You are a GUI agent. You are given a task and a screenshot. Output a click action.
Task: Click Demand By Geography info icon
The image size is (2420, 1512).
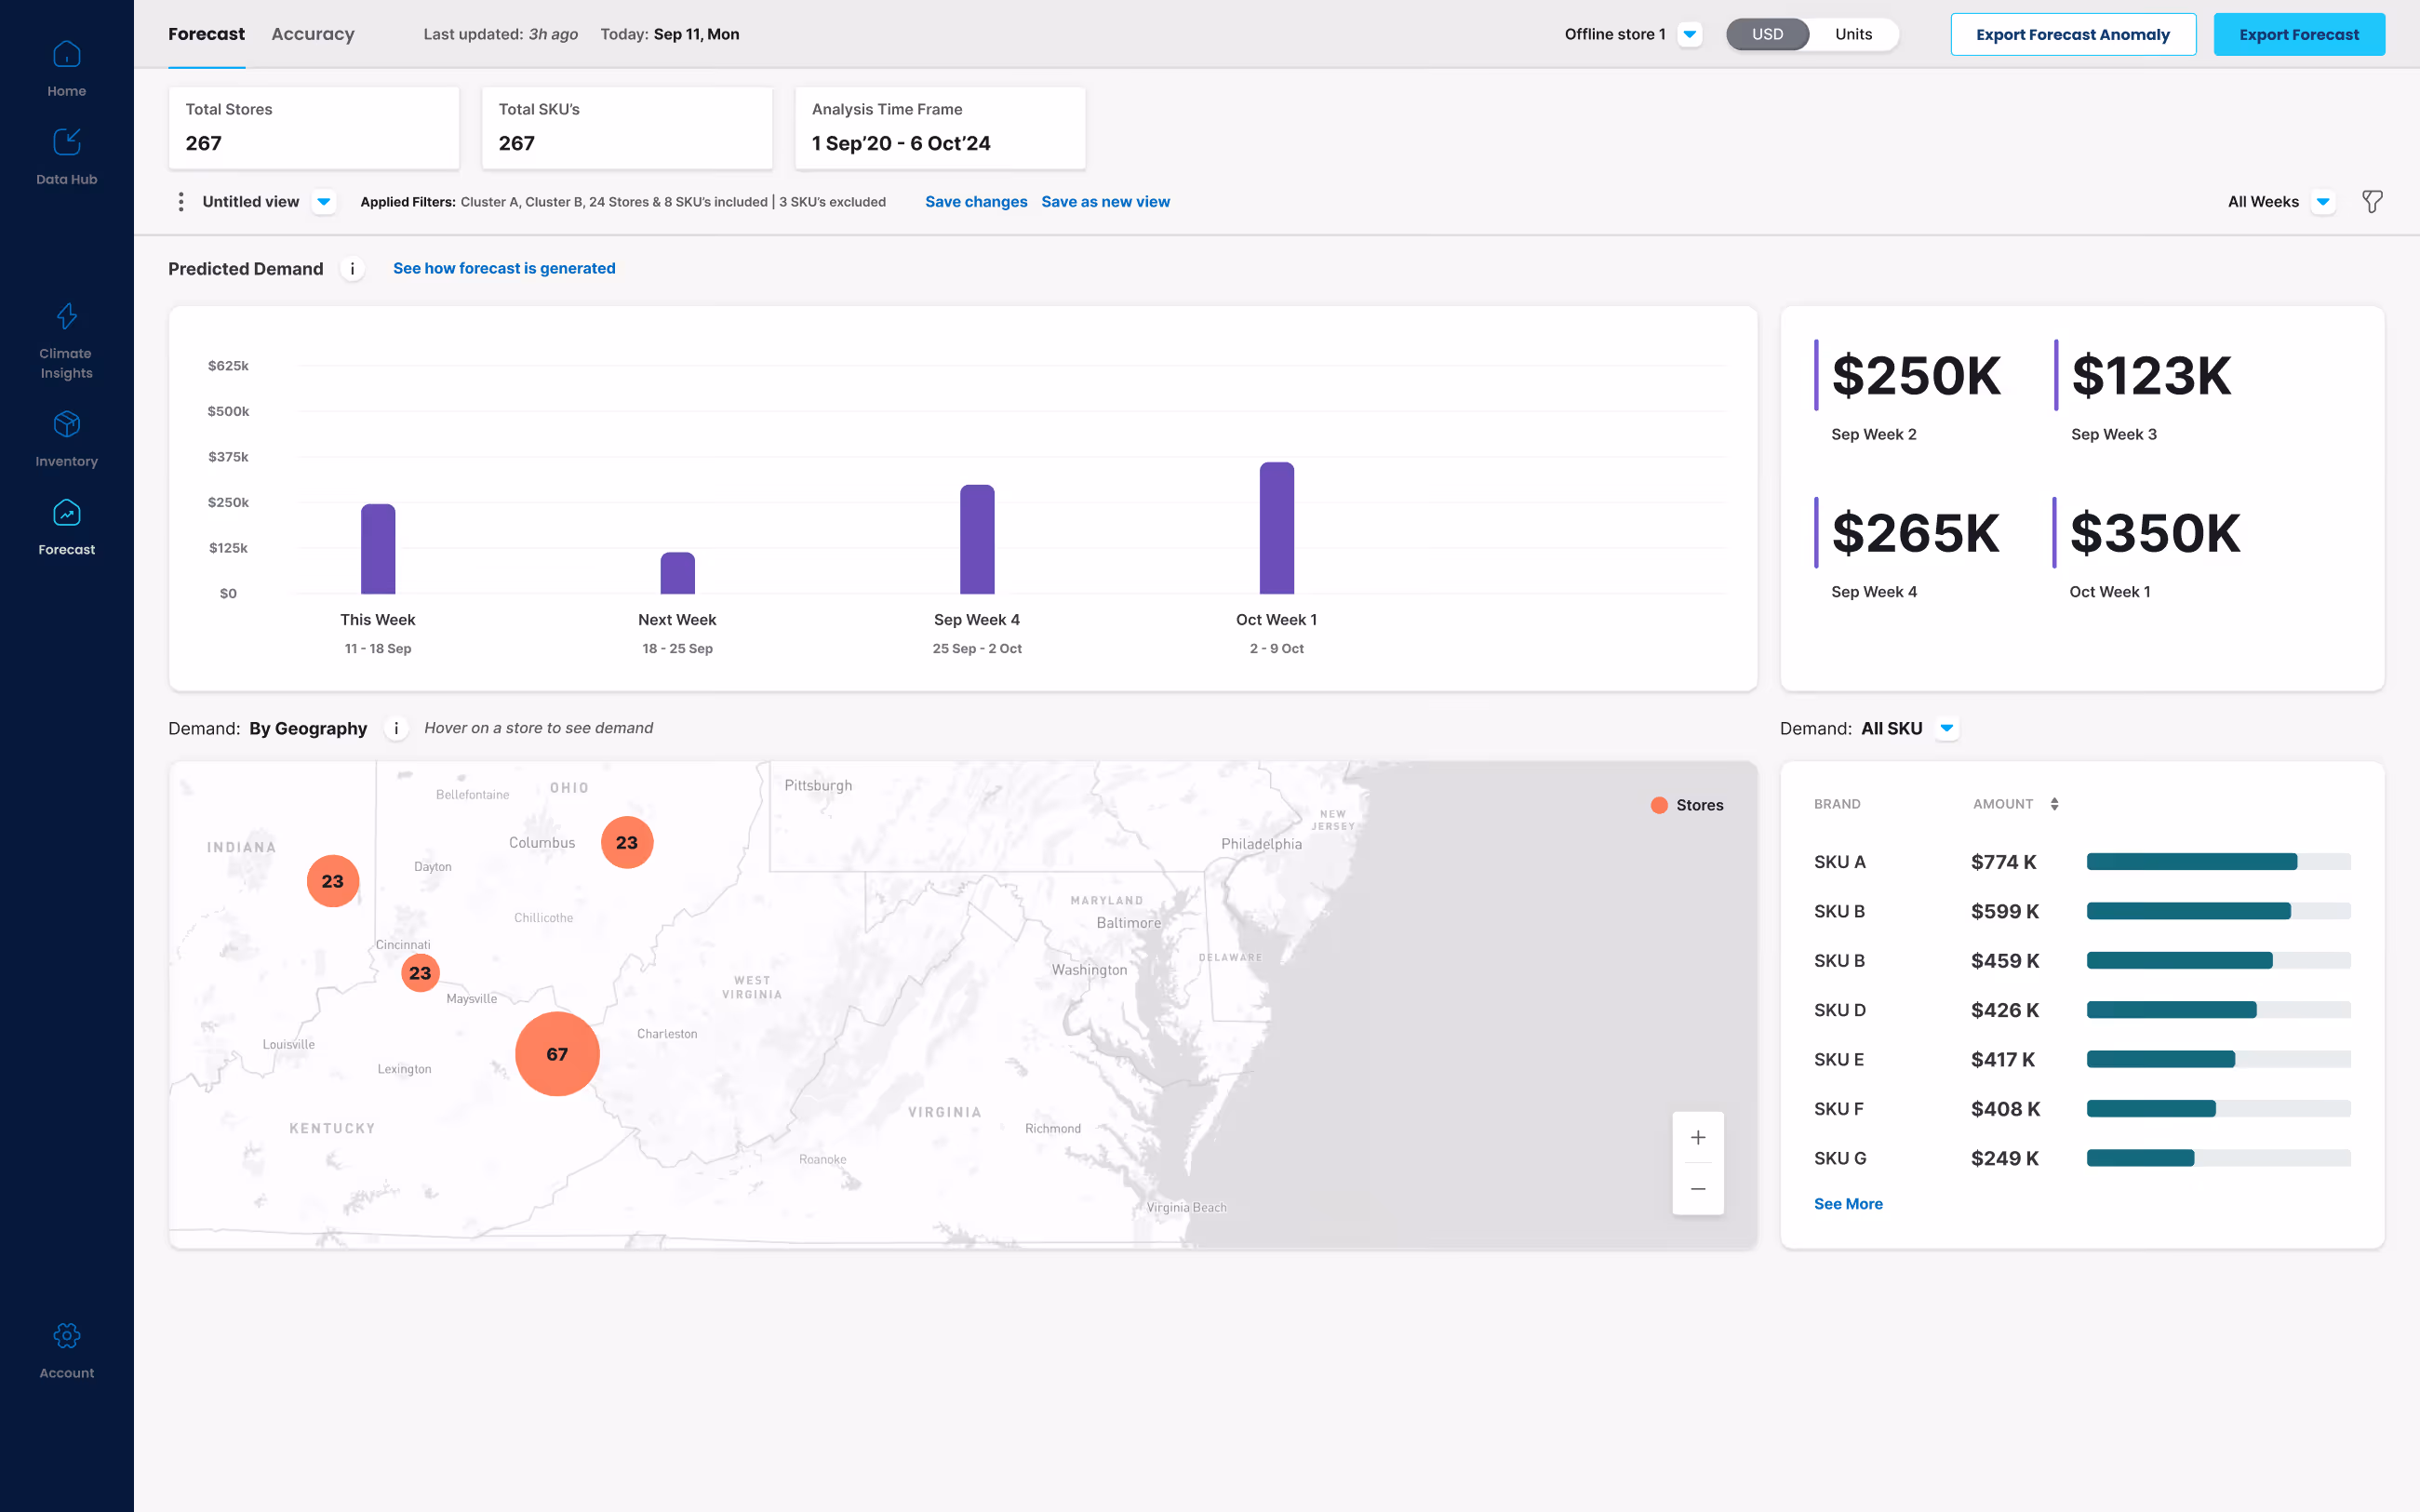[x=396, y=729]
